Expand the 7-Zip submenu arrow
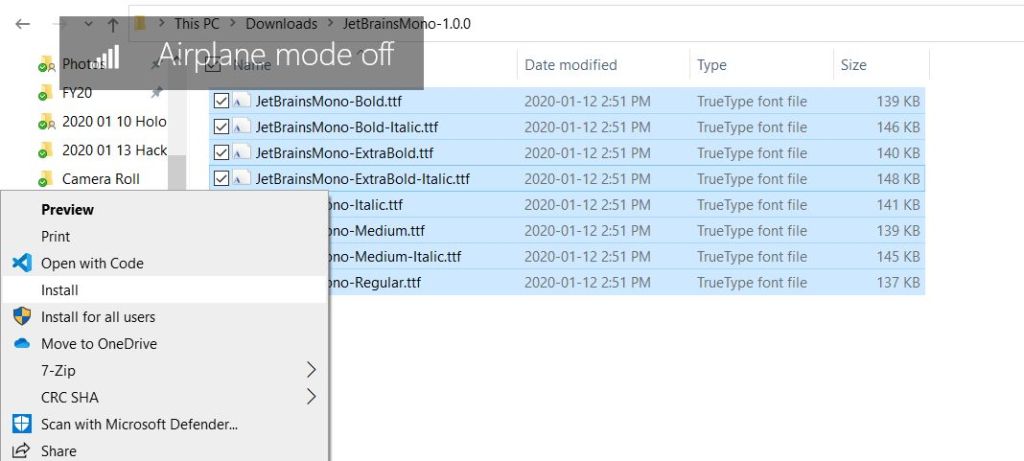1024x461 pixels. [x=310, y=370]
